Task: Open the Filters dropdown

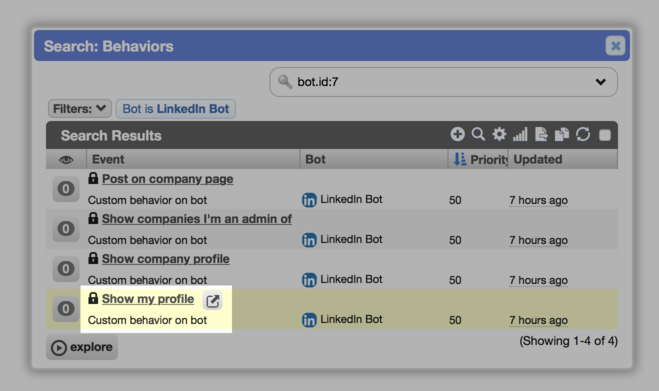Action: click(x=79, y=109)
